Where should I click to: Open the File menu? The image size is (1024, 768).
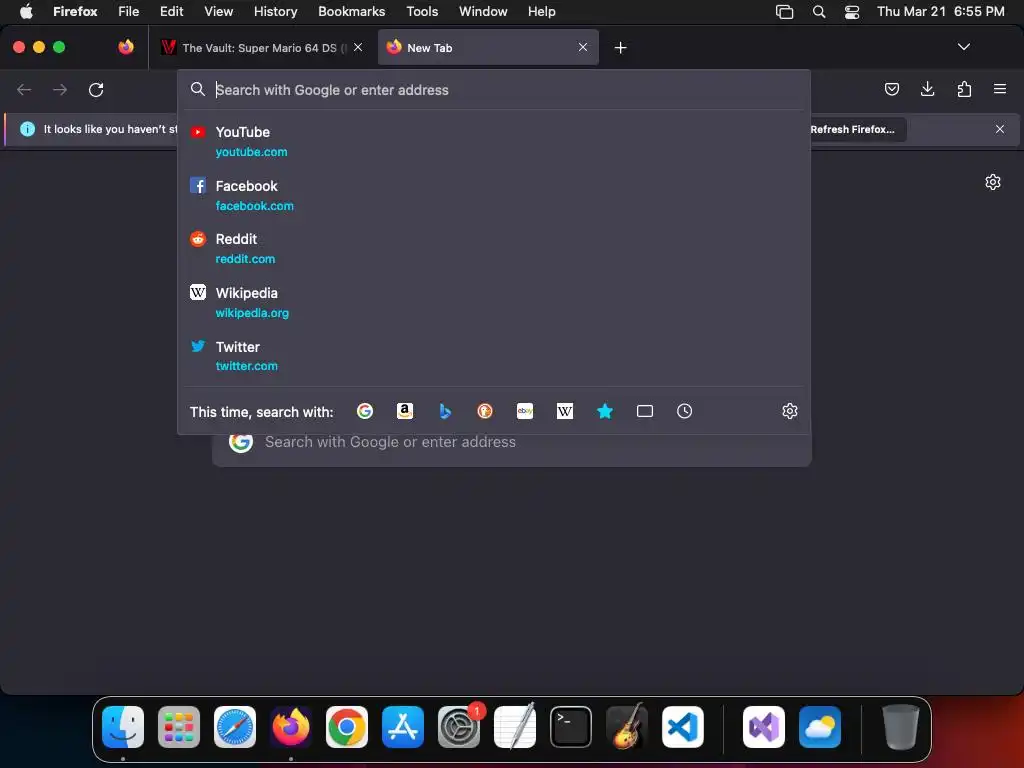point(129,11)
